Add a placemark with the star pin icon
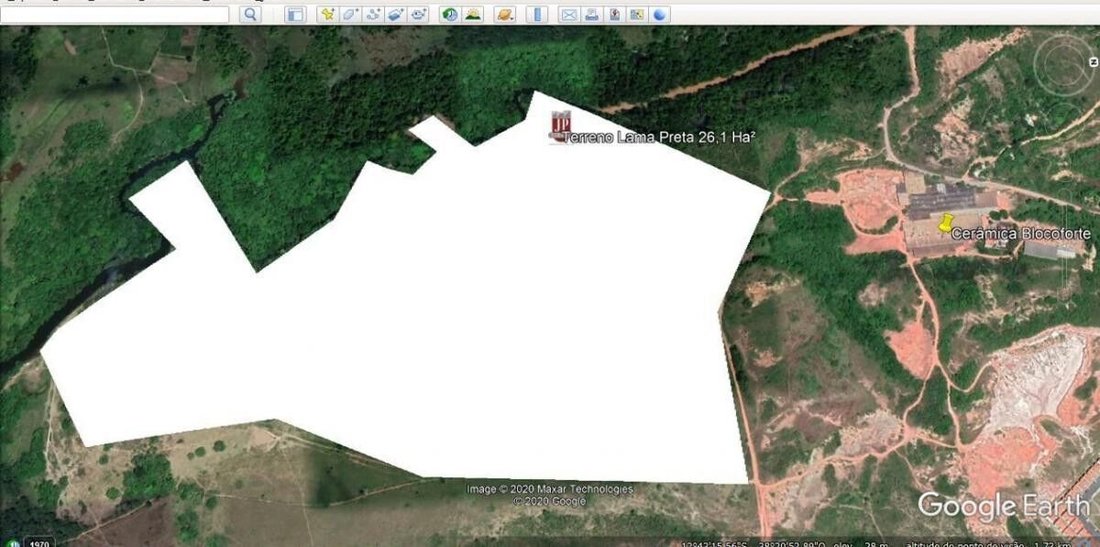The image size is (1100, 547). click(327, 14)
